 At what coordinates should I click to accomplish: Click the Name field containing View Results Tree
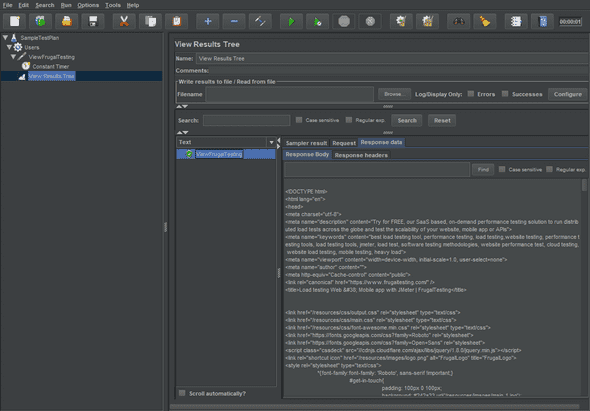tap(392, 58)
